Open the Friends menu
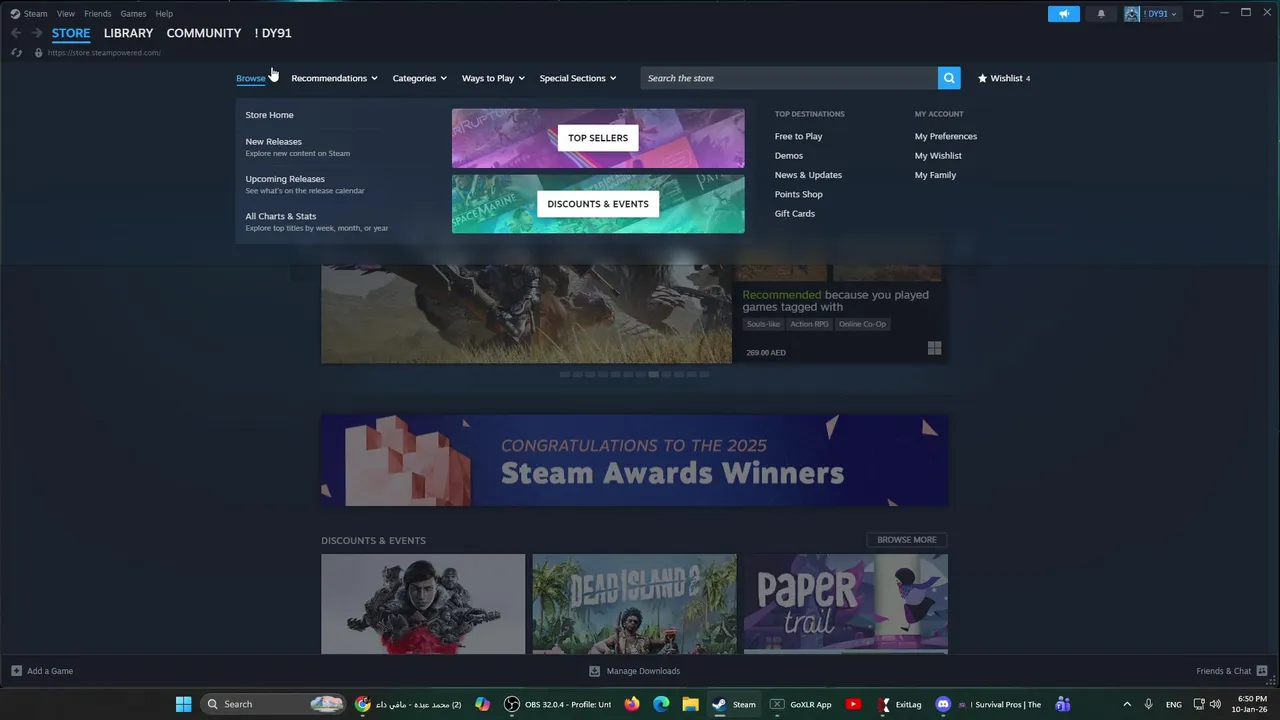 pos(98,14)
